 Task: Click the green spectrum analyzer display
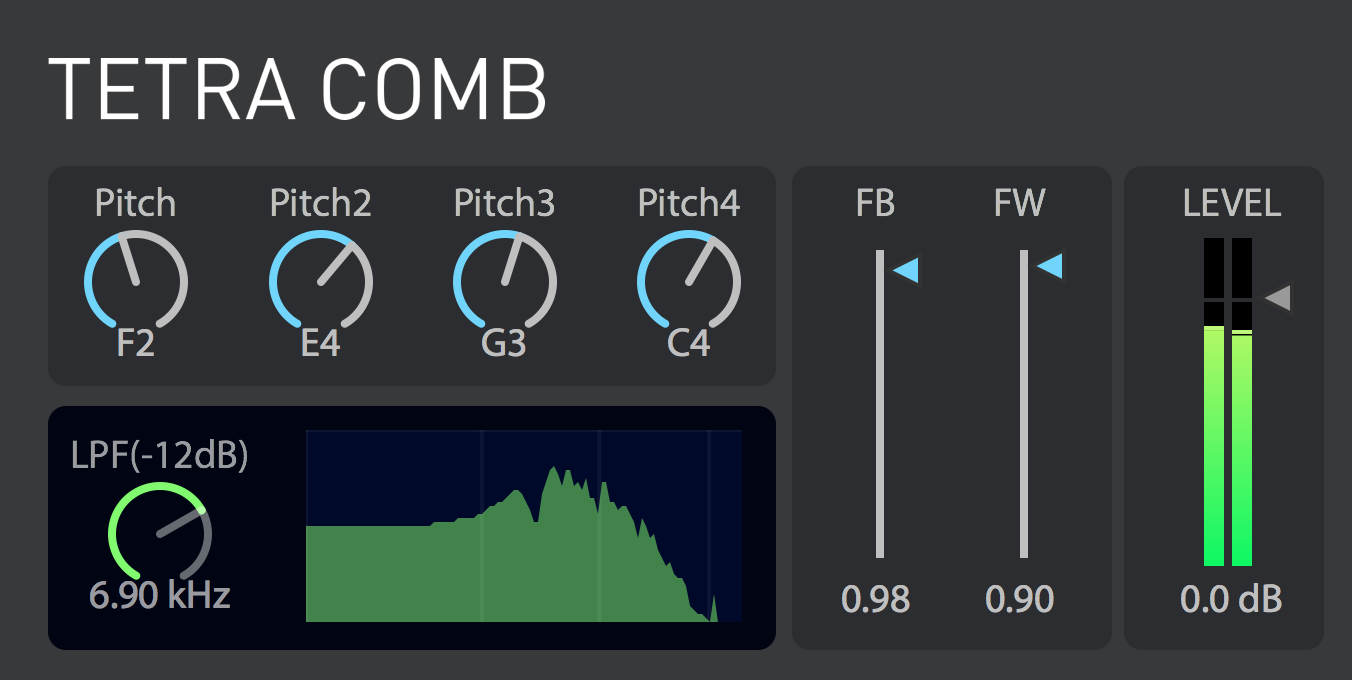click(524, 526)
